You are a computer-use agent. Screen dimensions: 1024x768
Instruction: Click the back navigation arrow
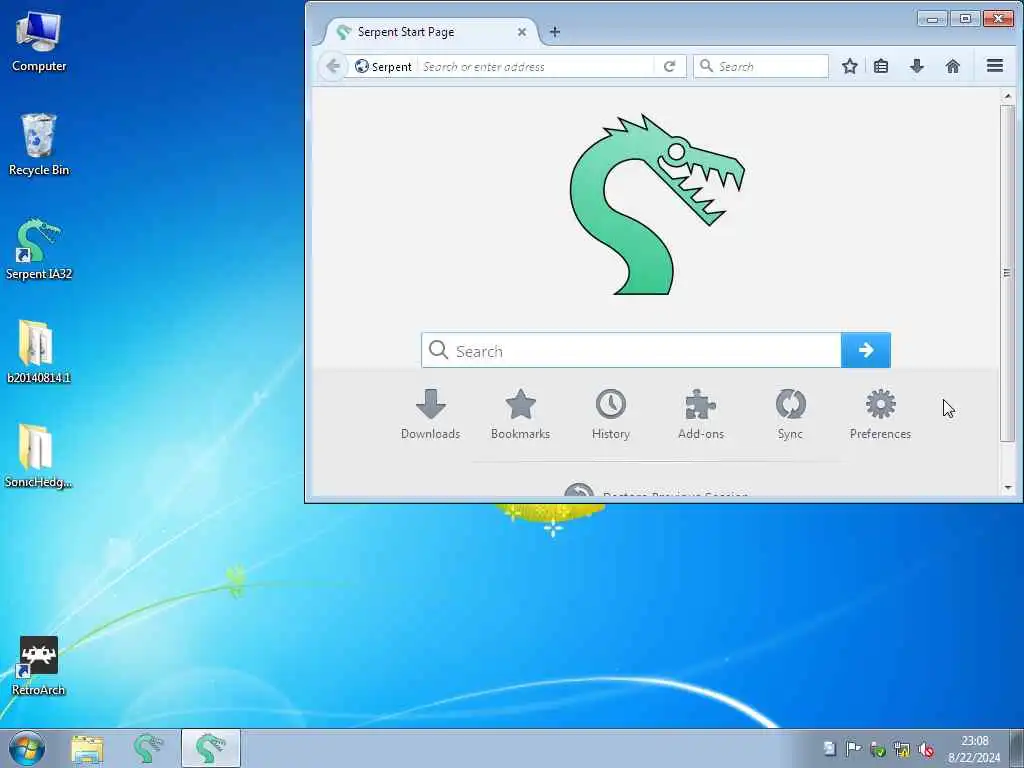pyautogui.click(x=333, y=66)
